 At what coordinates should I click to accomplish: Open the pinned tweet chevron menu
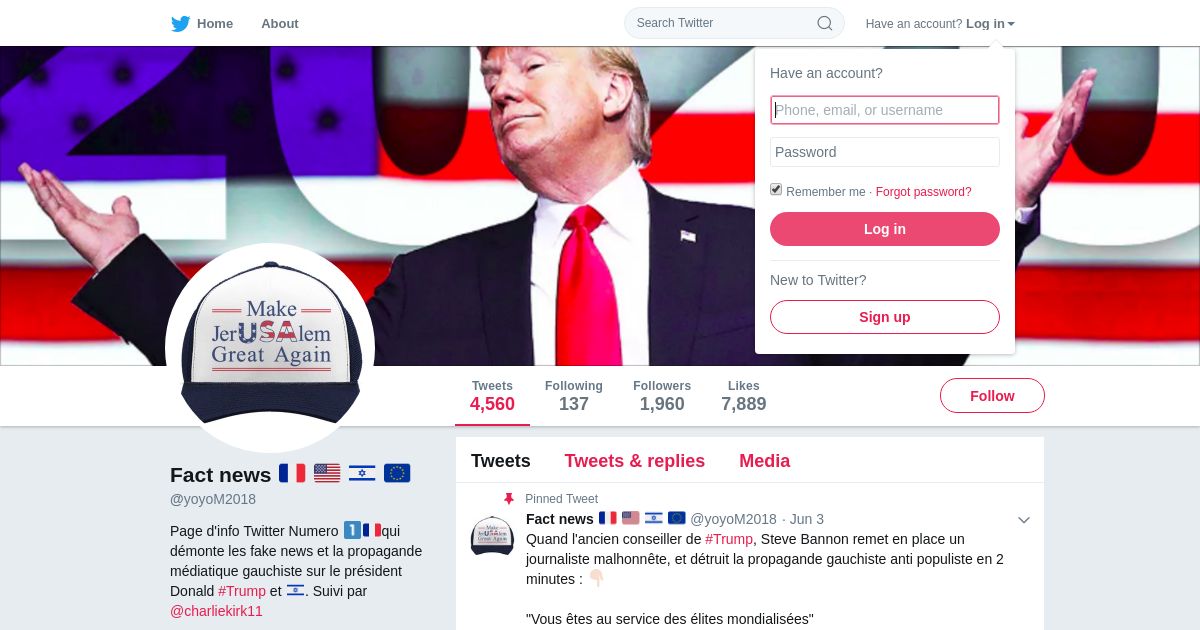(x=1024, y=520)
